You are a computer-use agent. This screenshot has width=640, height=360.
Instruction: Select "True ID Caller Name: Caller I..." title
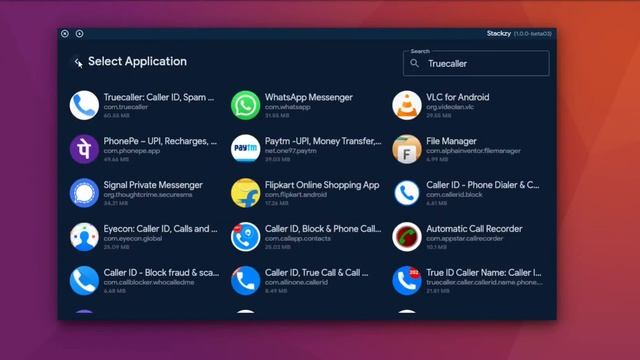484,273
